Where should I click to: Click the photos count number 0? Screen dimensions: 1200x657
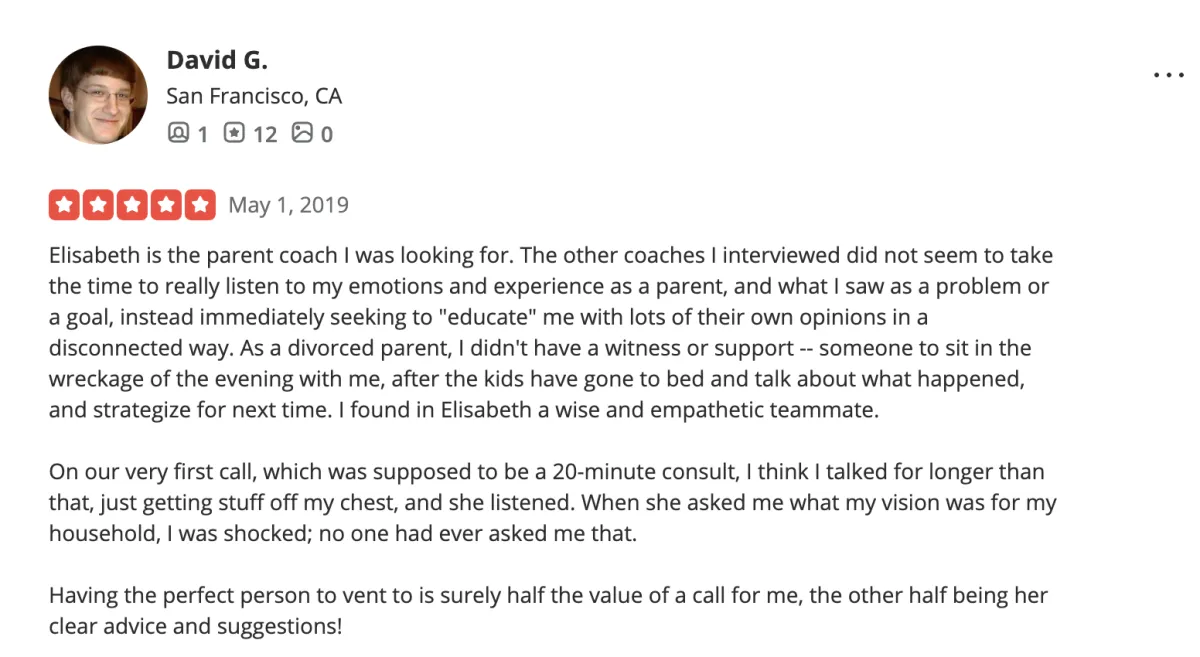pyautogui.click(x=326, y=133)
